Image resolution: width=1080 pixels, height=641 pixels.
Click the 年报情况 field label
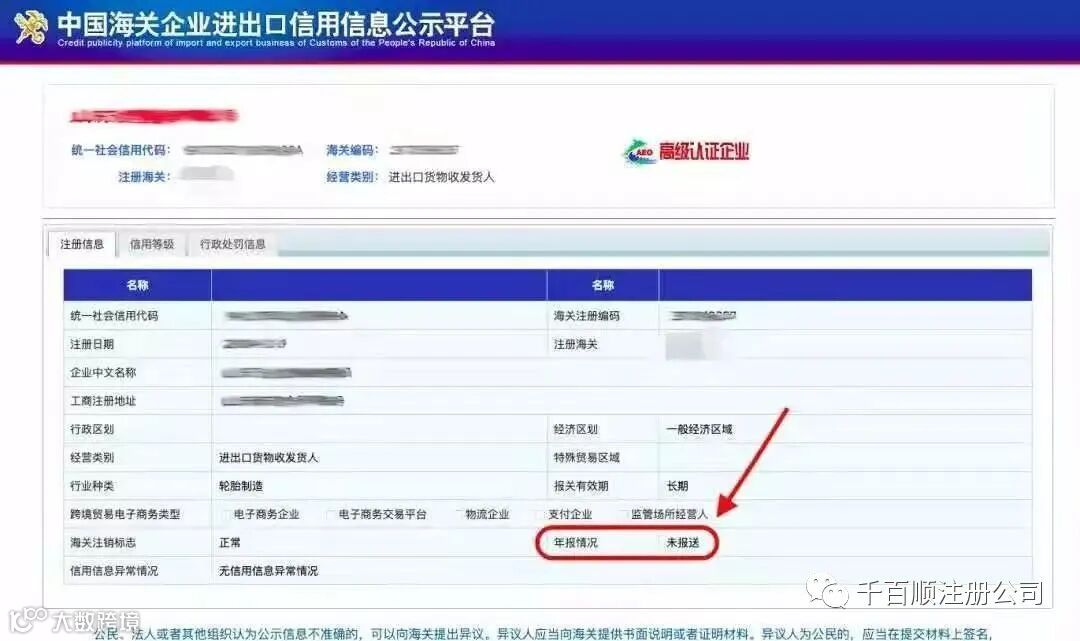pyautogui.click(x=576, y=543)
